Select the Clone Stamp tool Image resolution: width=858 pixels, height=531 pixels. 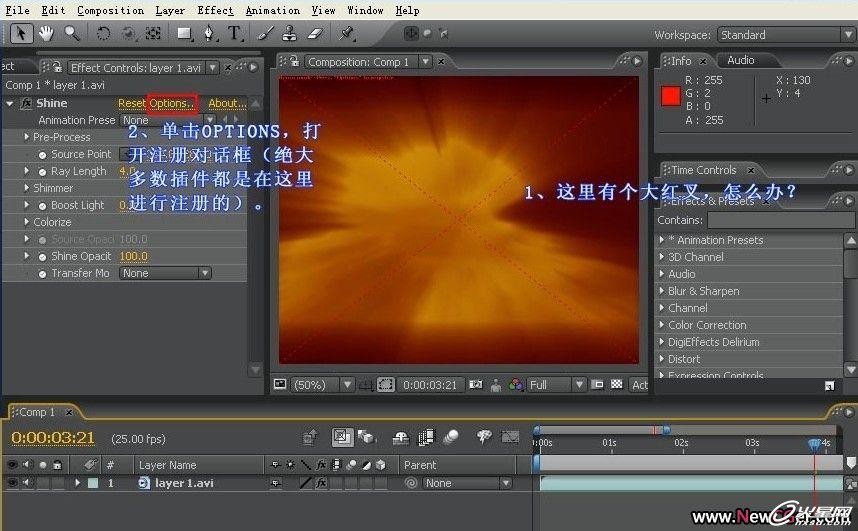pos(289,34)
